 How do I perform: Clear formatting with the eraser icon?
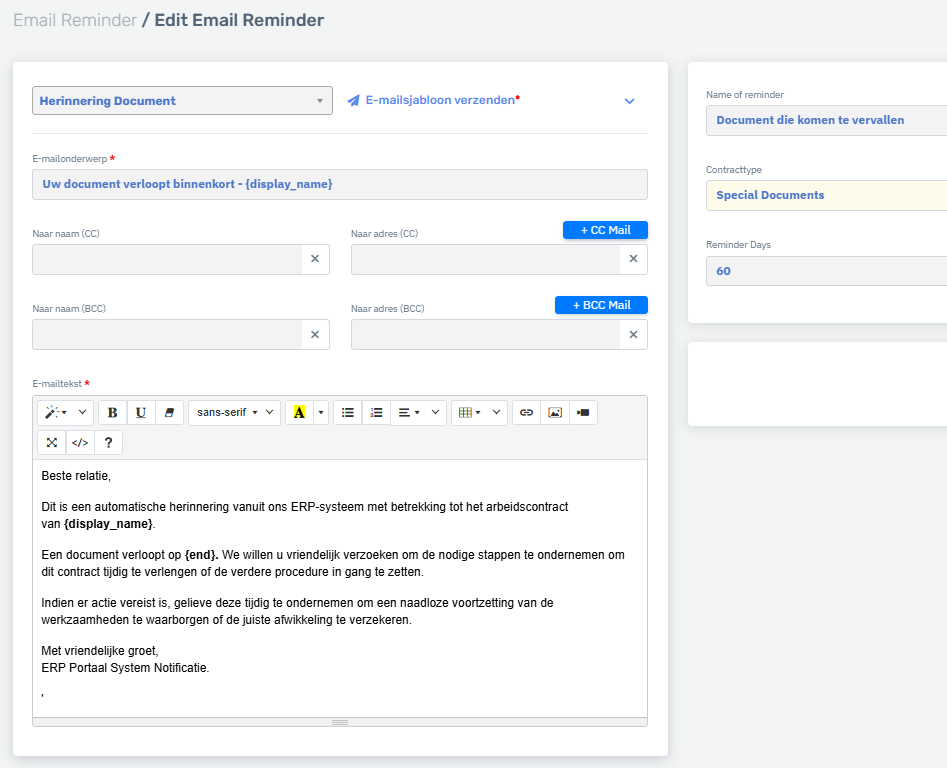point(167,412)
